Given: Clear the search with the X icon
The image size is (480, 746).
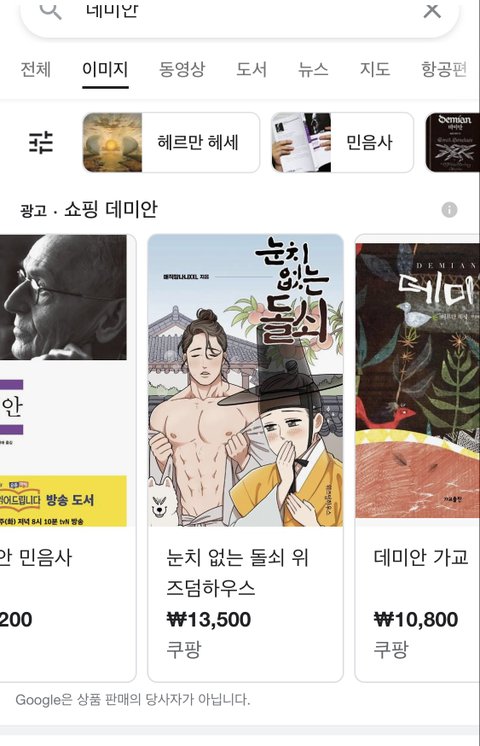Looking at the screenshot, I should click(x=432, y=10).
